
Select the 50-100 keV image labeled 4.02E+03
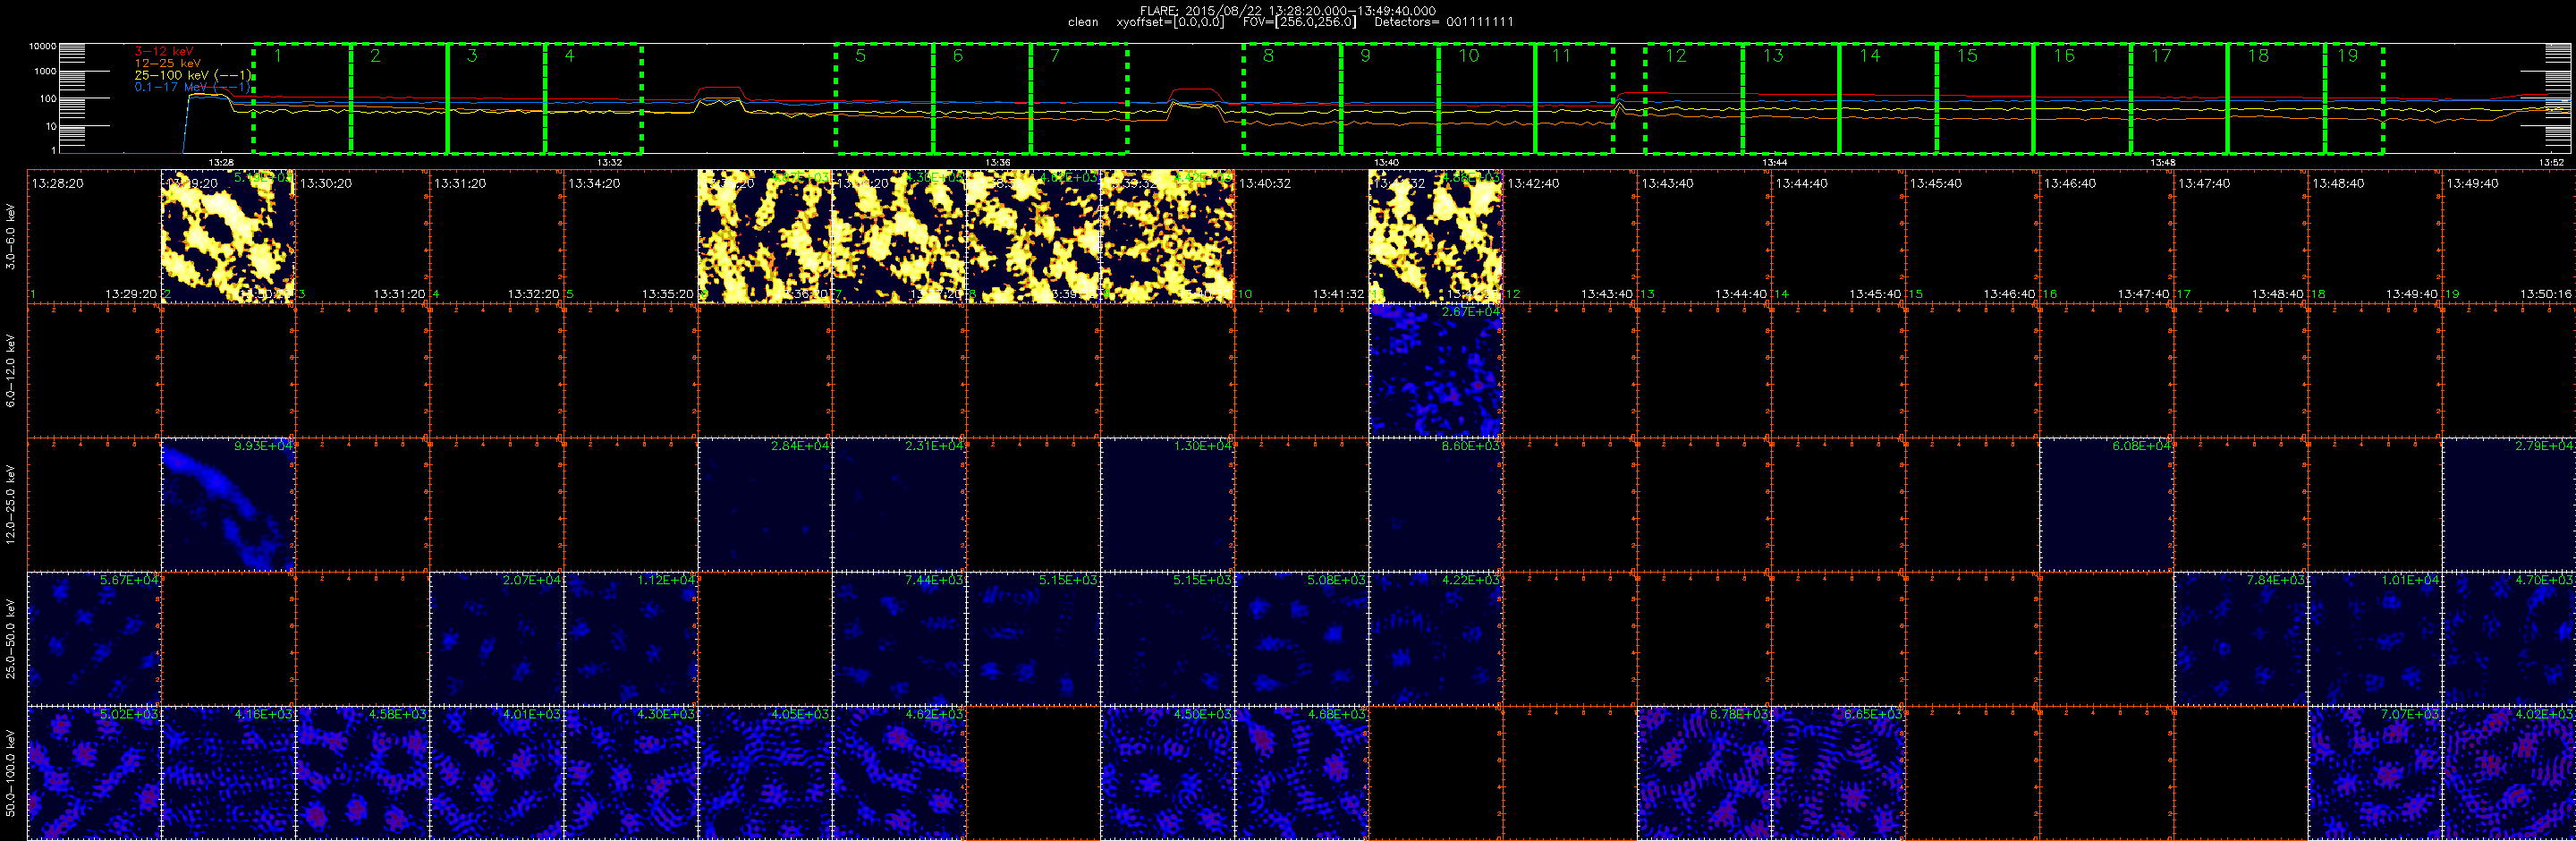[x=2509, y=773]
